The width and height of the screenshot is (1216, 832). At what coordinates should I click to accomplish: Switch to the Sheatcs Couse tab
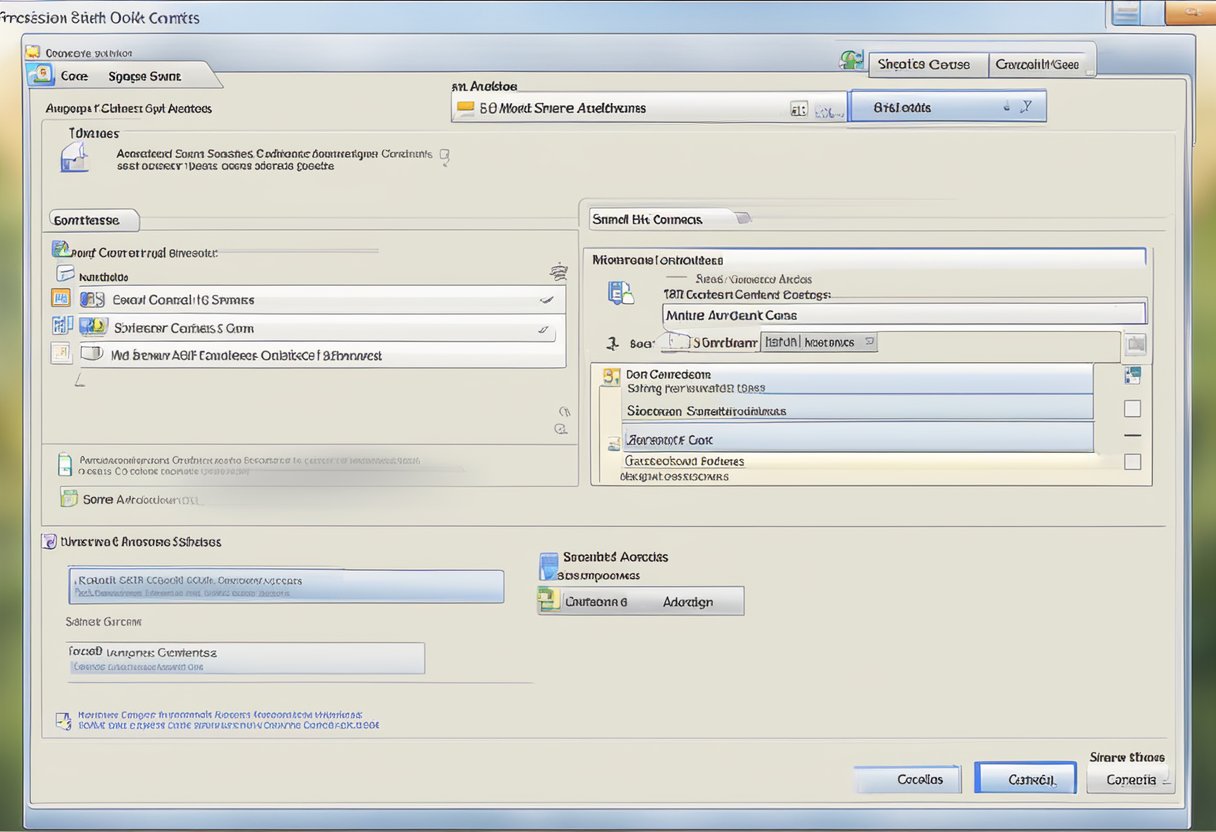click(924, 64)
